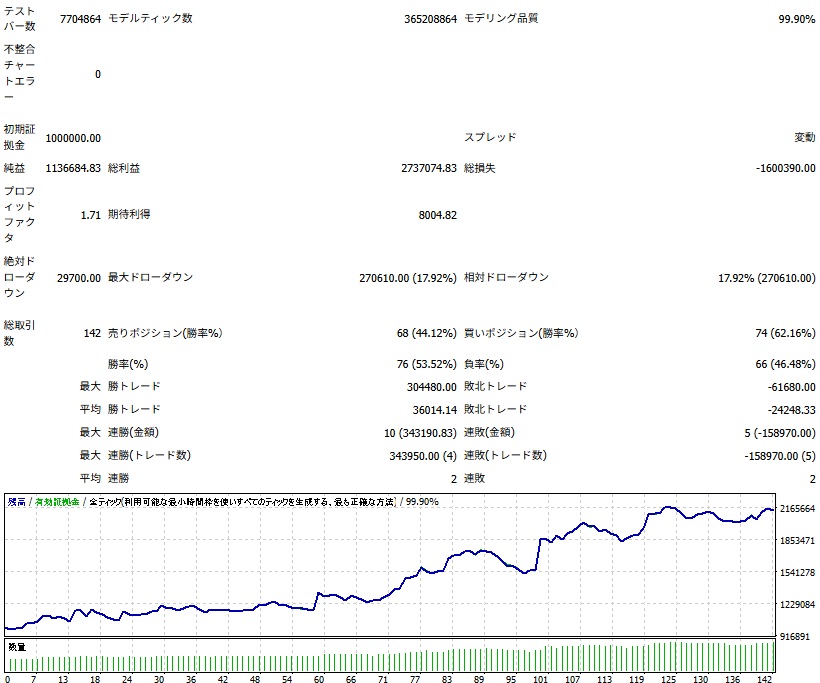The height and width of the screenshot is (683, 820).
Task: Select the 数量 volume panel label
Action: [x=17, y=648]
